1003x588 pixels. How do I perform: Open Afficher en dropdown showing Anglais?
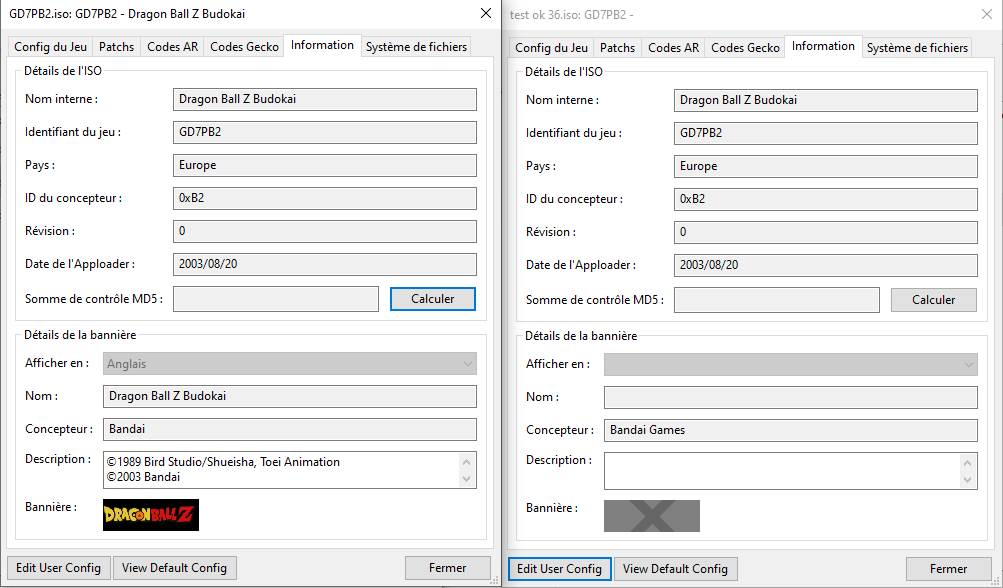[x=290, y=364]
